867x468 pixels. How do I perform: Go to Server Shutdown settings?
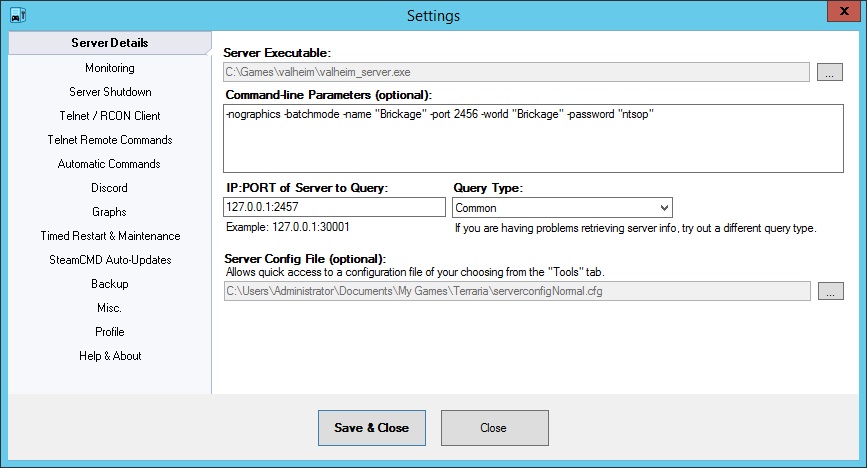[x=110, y=92]
